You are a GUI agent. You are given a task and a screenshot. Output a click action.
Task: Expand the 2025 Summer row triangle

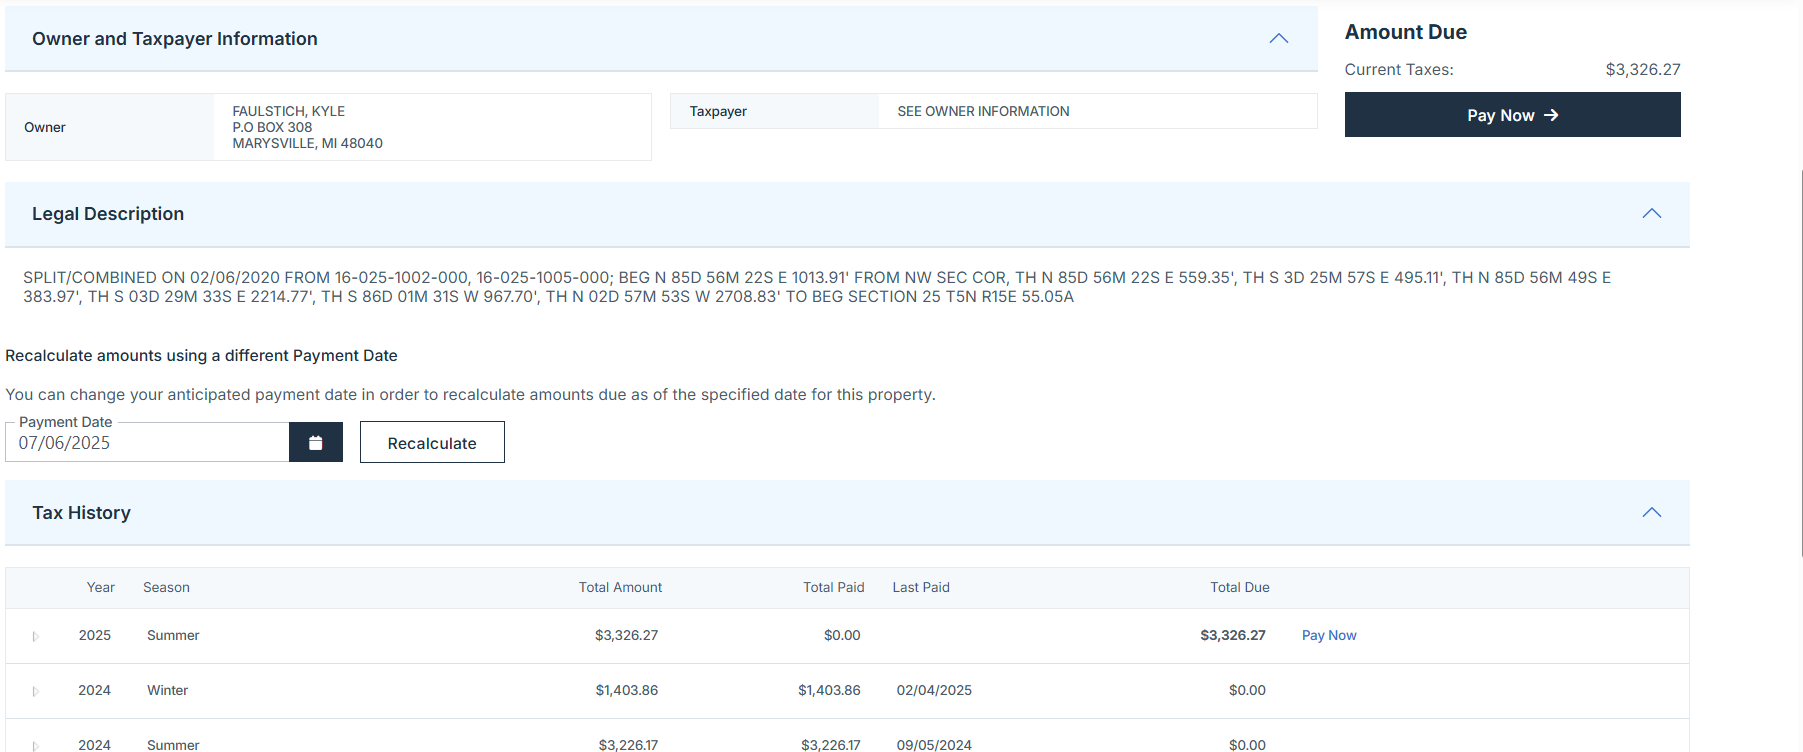36,636
